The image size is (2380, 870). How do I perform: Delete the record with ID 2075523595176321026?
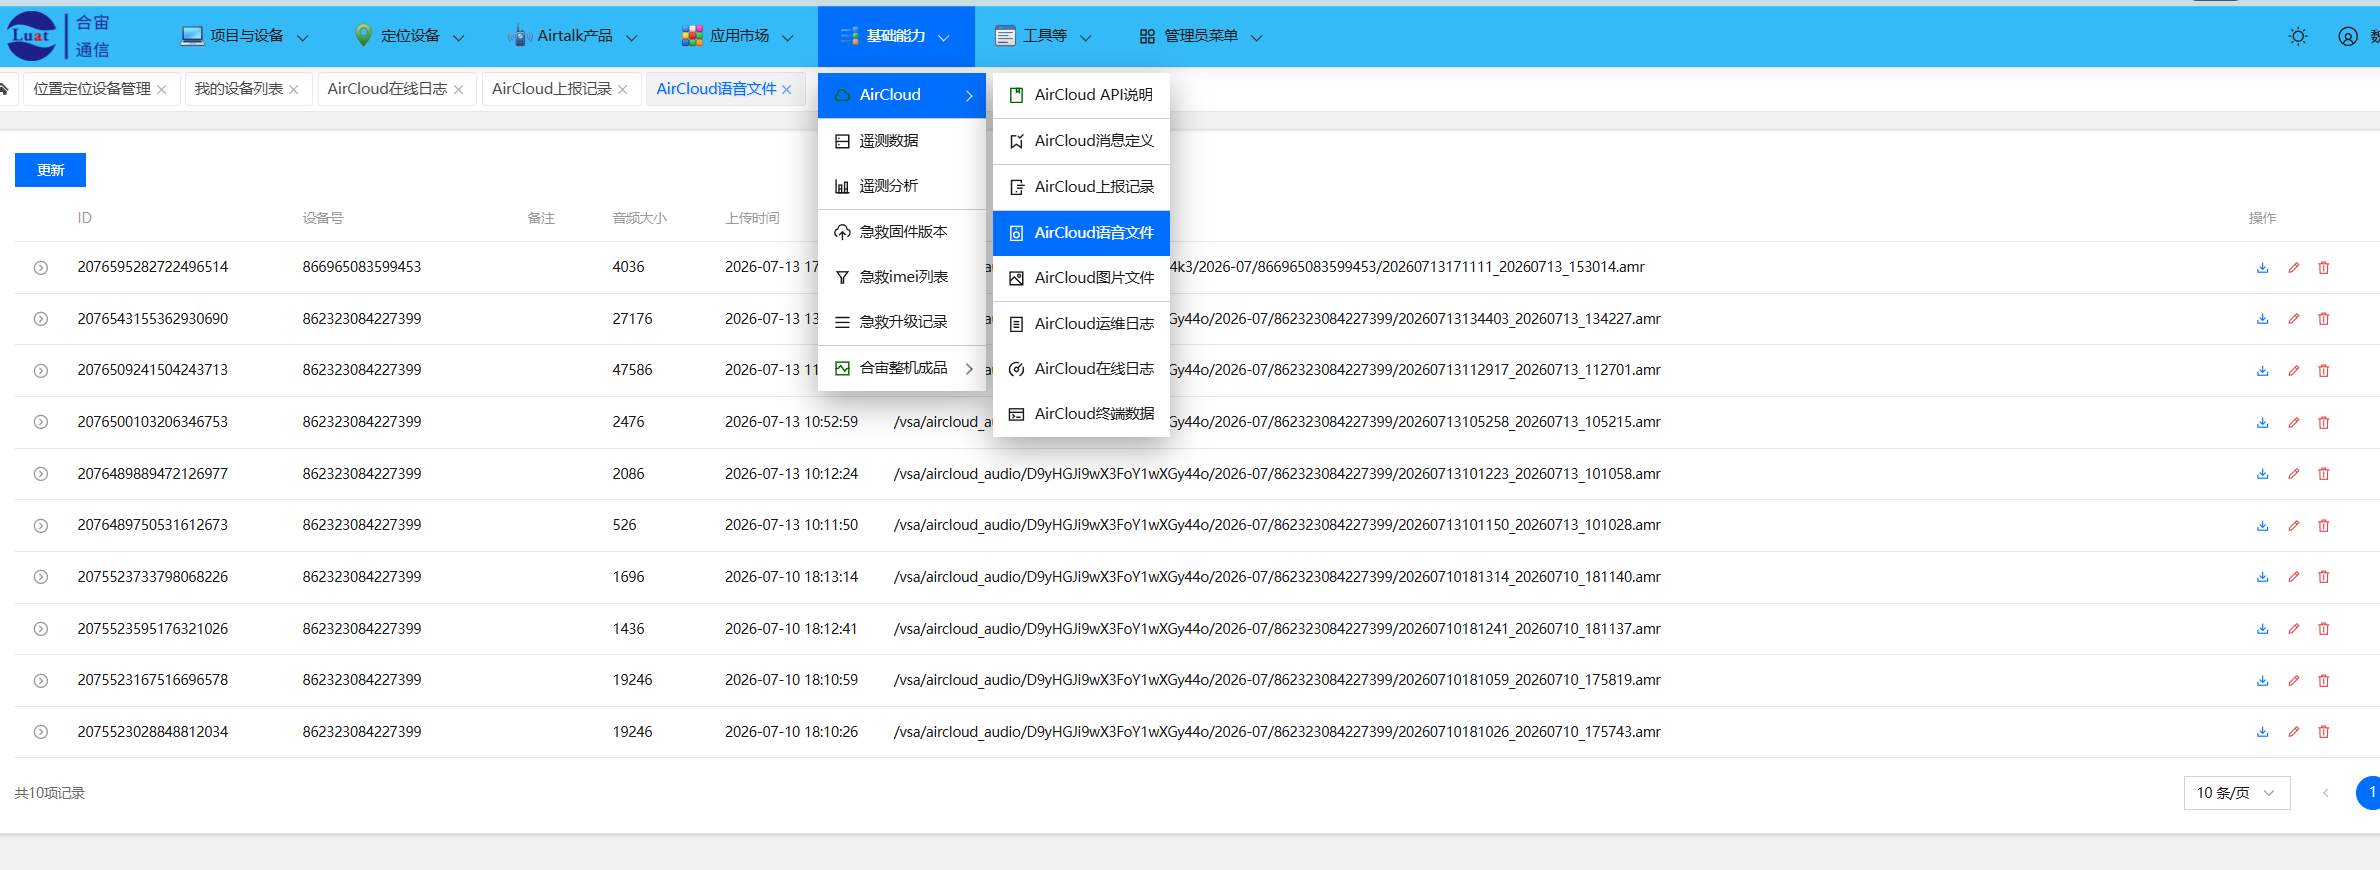[x=2324, y=629]
